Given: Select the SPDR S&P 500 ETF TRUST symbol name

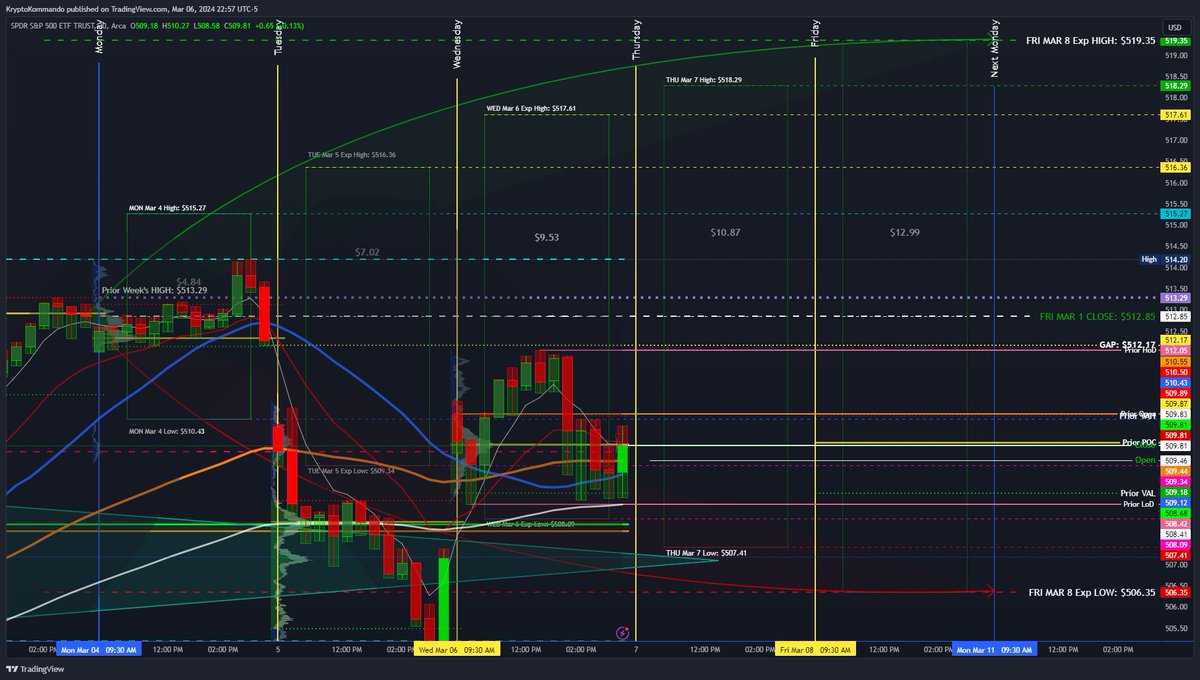Looking at the screenshot, I should click(x=55, y=27).
